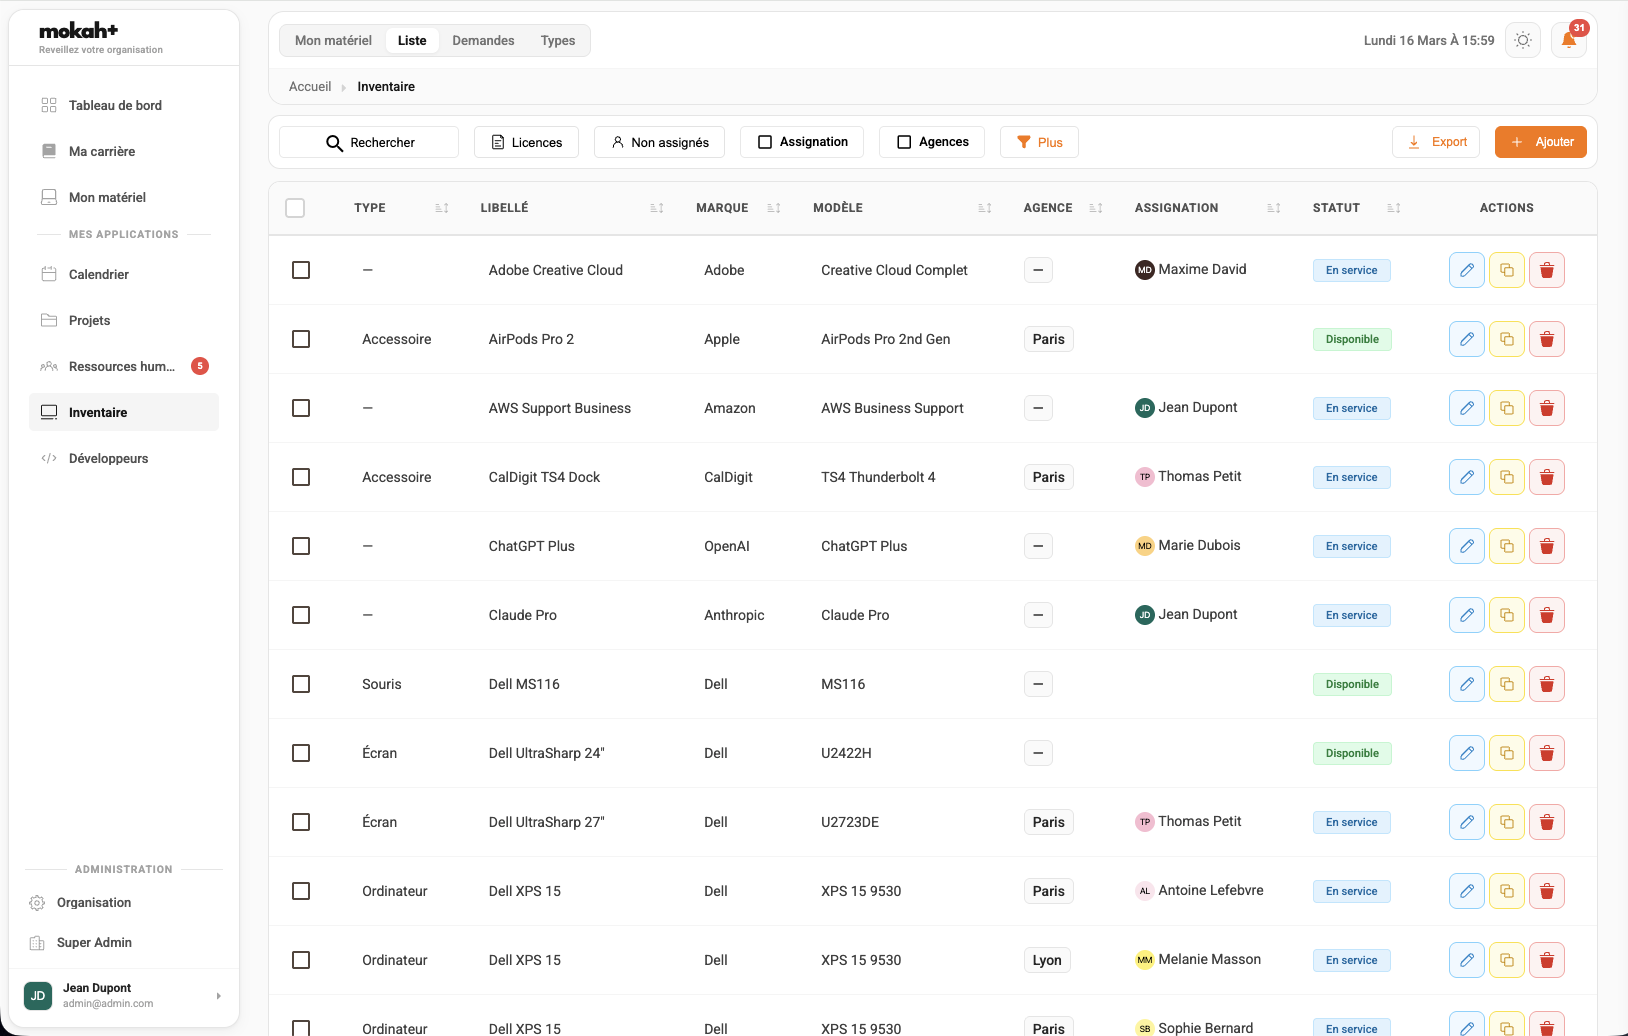1628x1036 pixels.
Task: Edit the Adobe Creative Cloud row
Action: (x=1466, y=270)
